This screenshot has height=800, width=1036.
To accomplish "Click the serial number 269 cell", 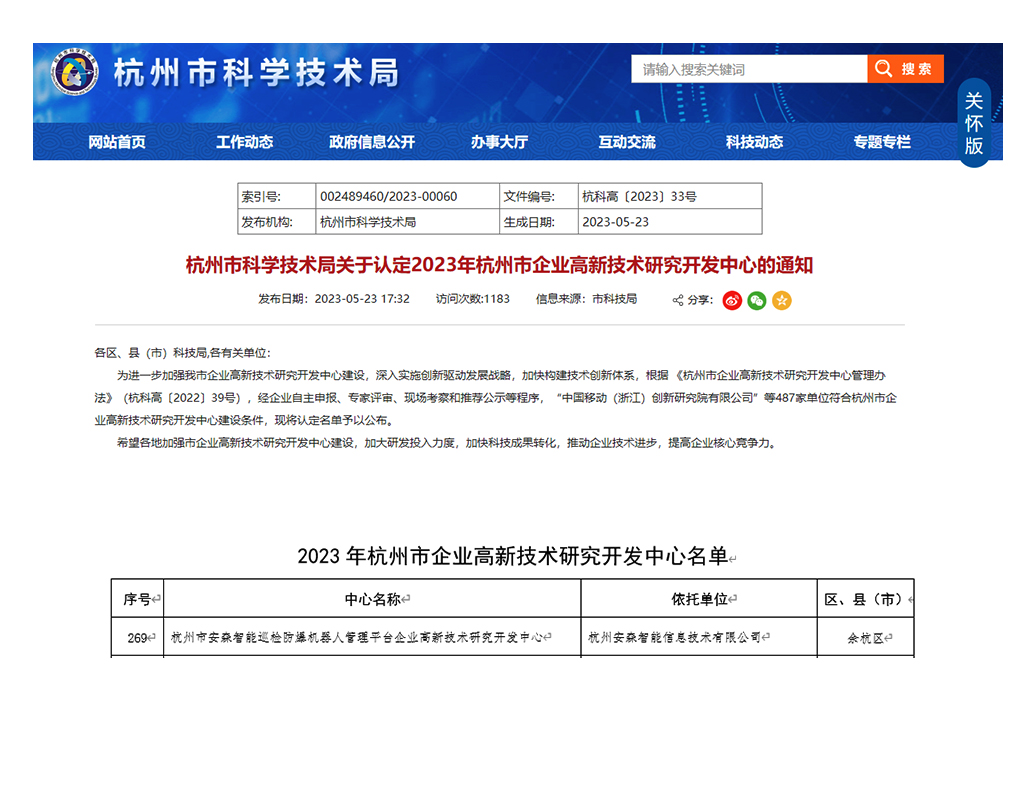I will click(x=137, y=637).
